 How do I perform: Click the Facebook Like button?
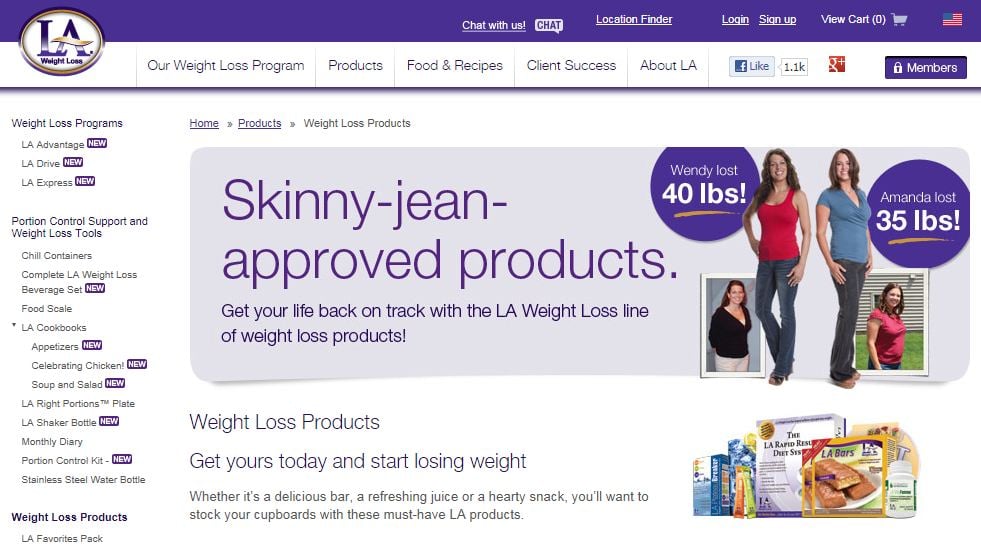(751, 66)
